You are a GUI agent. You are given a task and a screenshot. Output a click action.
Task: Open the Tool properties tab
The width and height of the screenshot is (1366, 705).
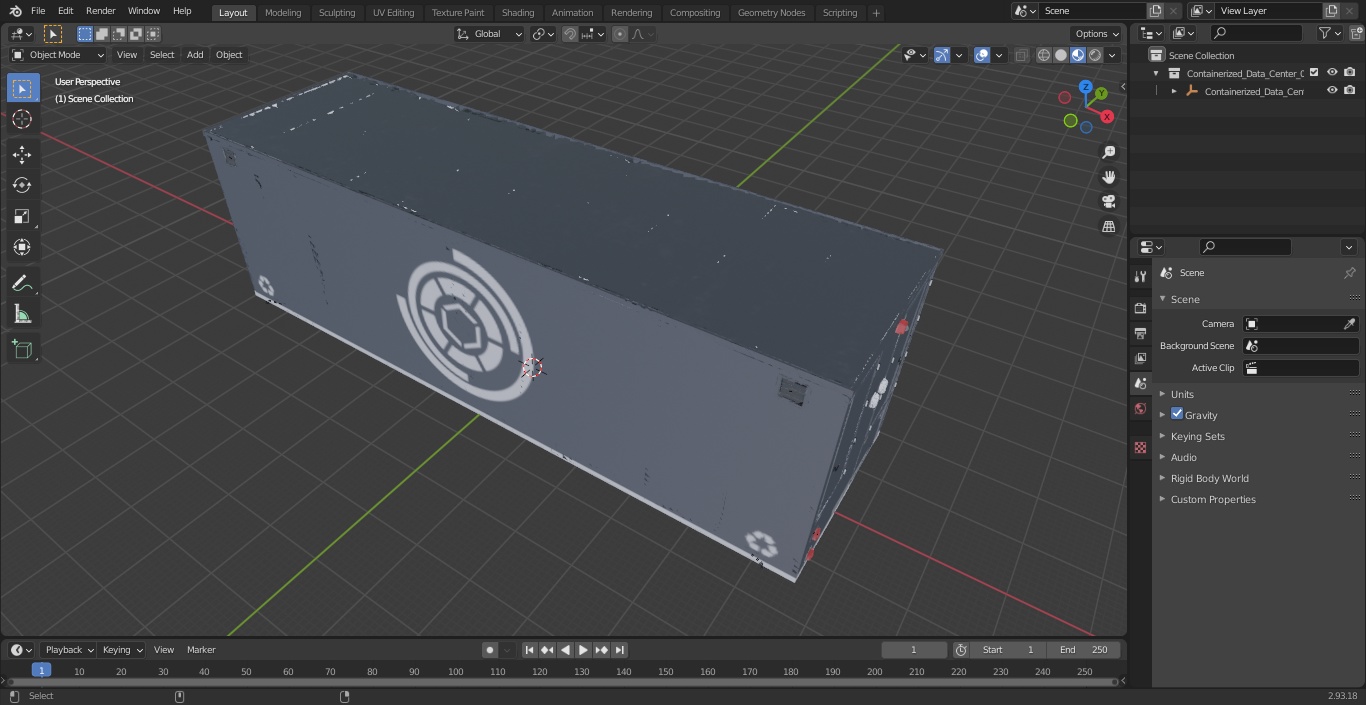[1140, 277]
